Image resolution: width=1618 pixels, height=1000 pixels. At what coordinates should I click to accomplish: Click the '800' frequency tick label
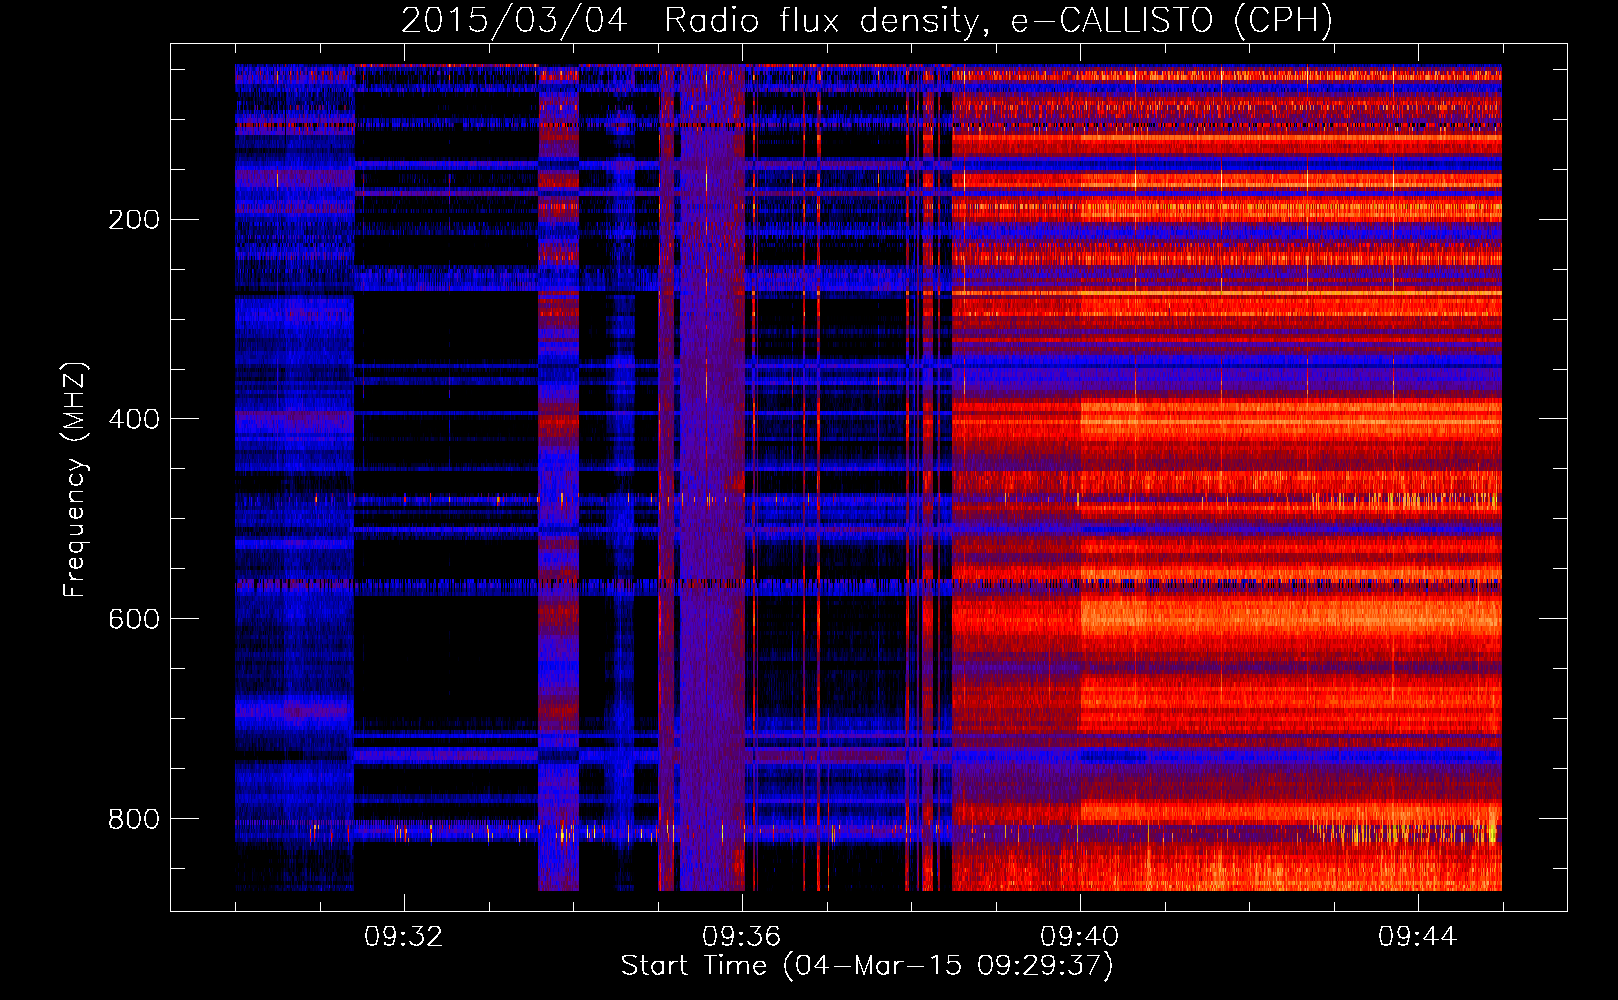click(x=134, y=820)
